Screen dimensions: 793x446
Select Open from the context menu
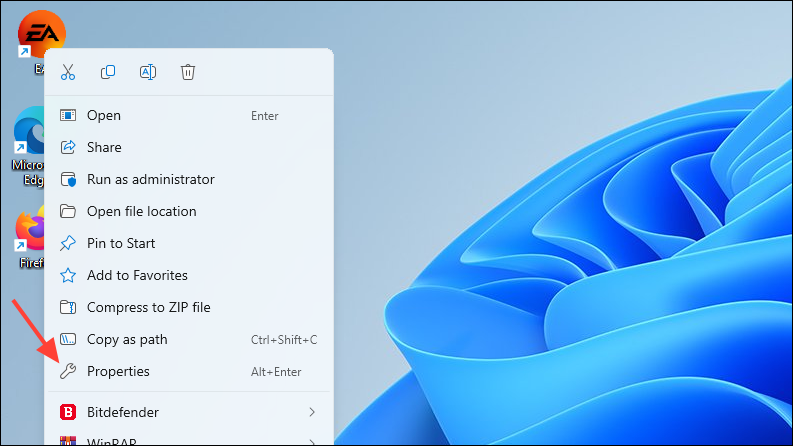[x=189, y=115]
